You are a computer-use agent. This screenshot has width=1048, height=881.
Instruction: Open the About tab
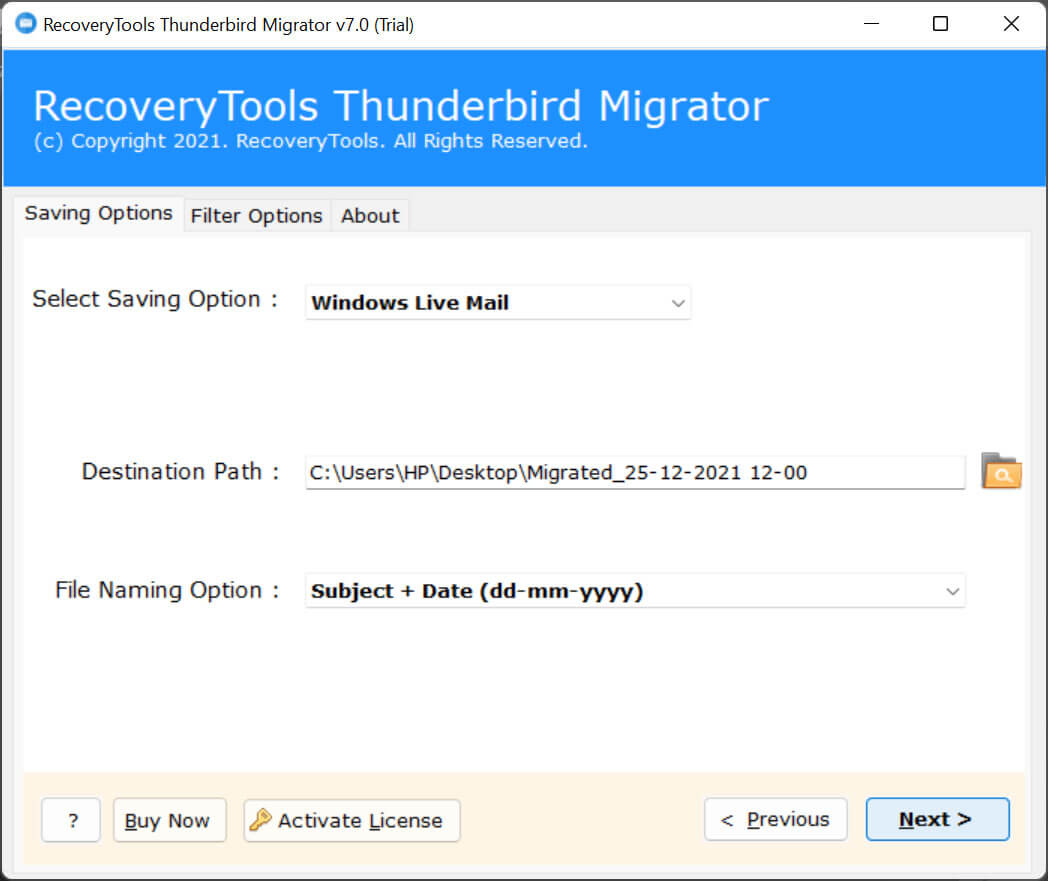click(x=370, y=216)
